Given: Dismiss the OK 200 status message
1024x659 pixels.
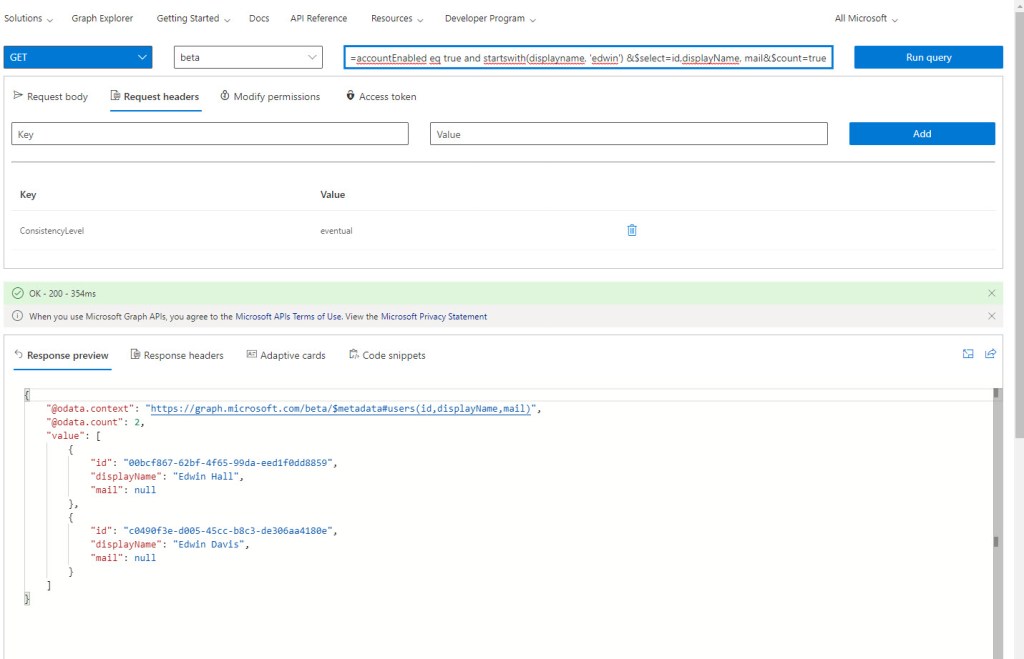Looking at the screenshot, I should [x=991, y=293].
